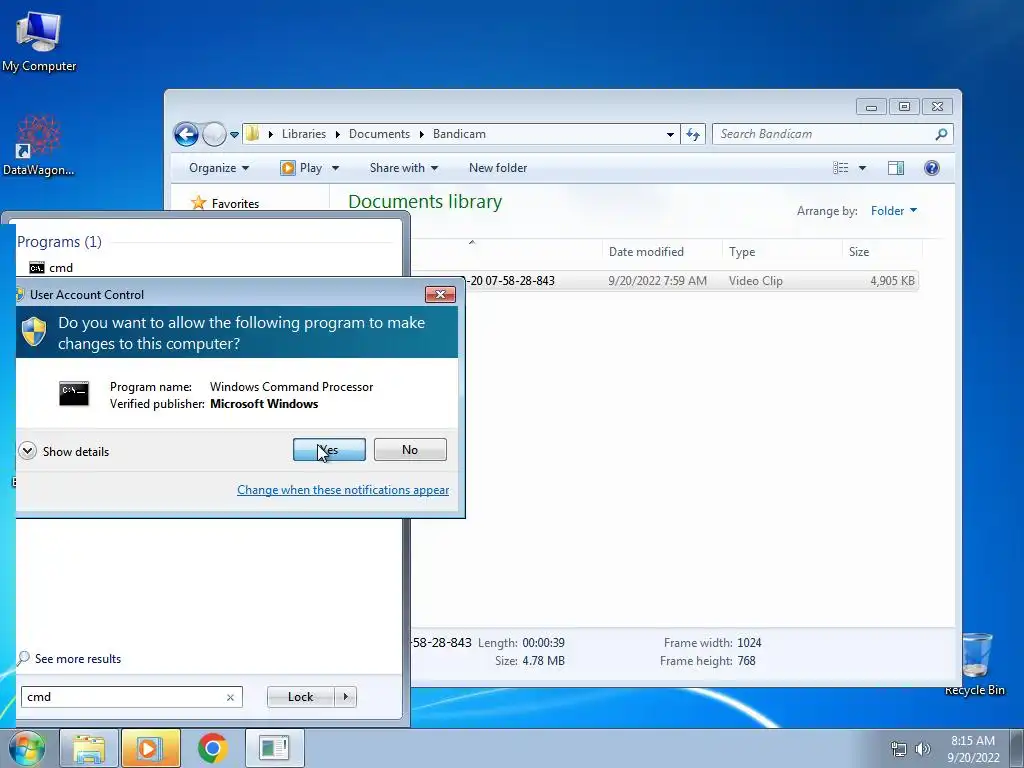Click the Explorer forward navigation button

click(214, 135)
